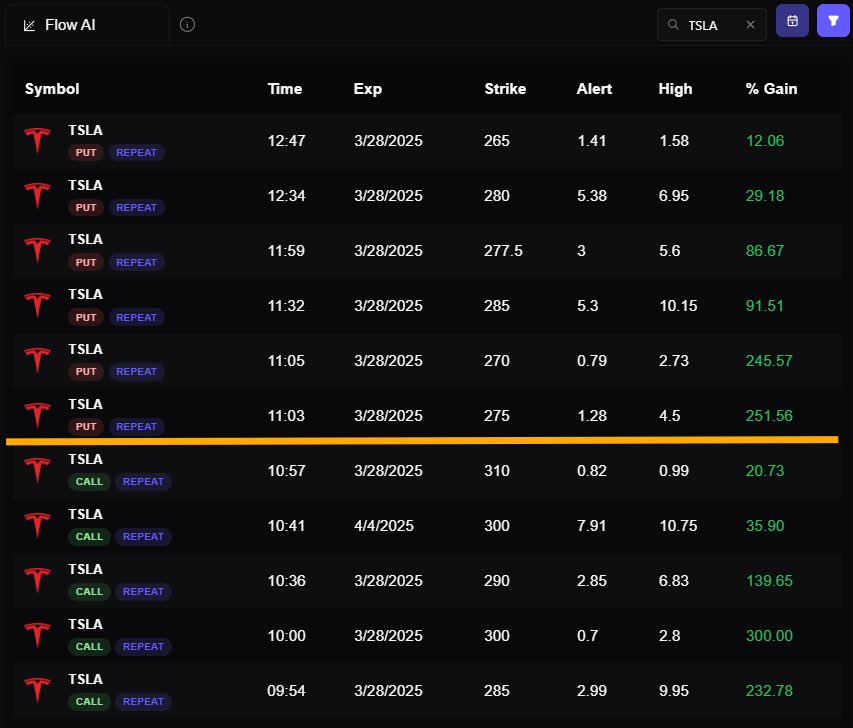Click Tesla logo in the 11:05 row
The image size is (853, 728).
tap(38, 360)
